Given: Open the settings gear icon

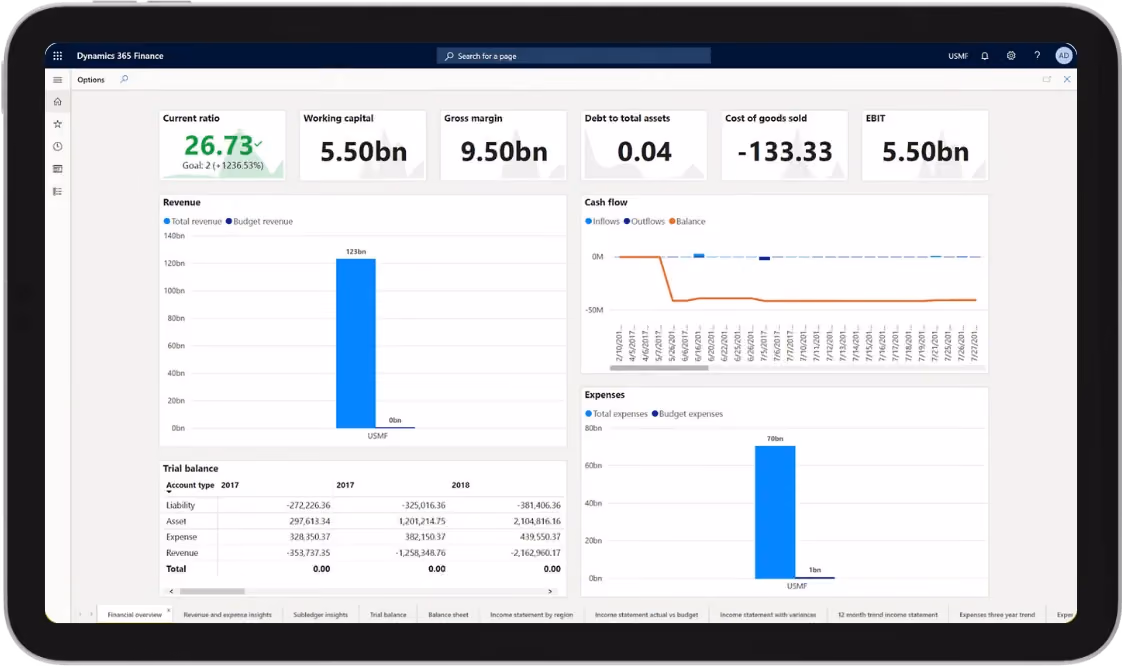Looking at the screenshot, I should pos(1011,56).
